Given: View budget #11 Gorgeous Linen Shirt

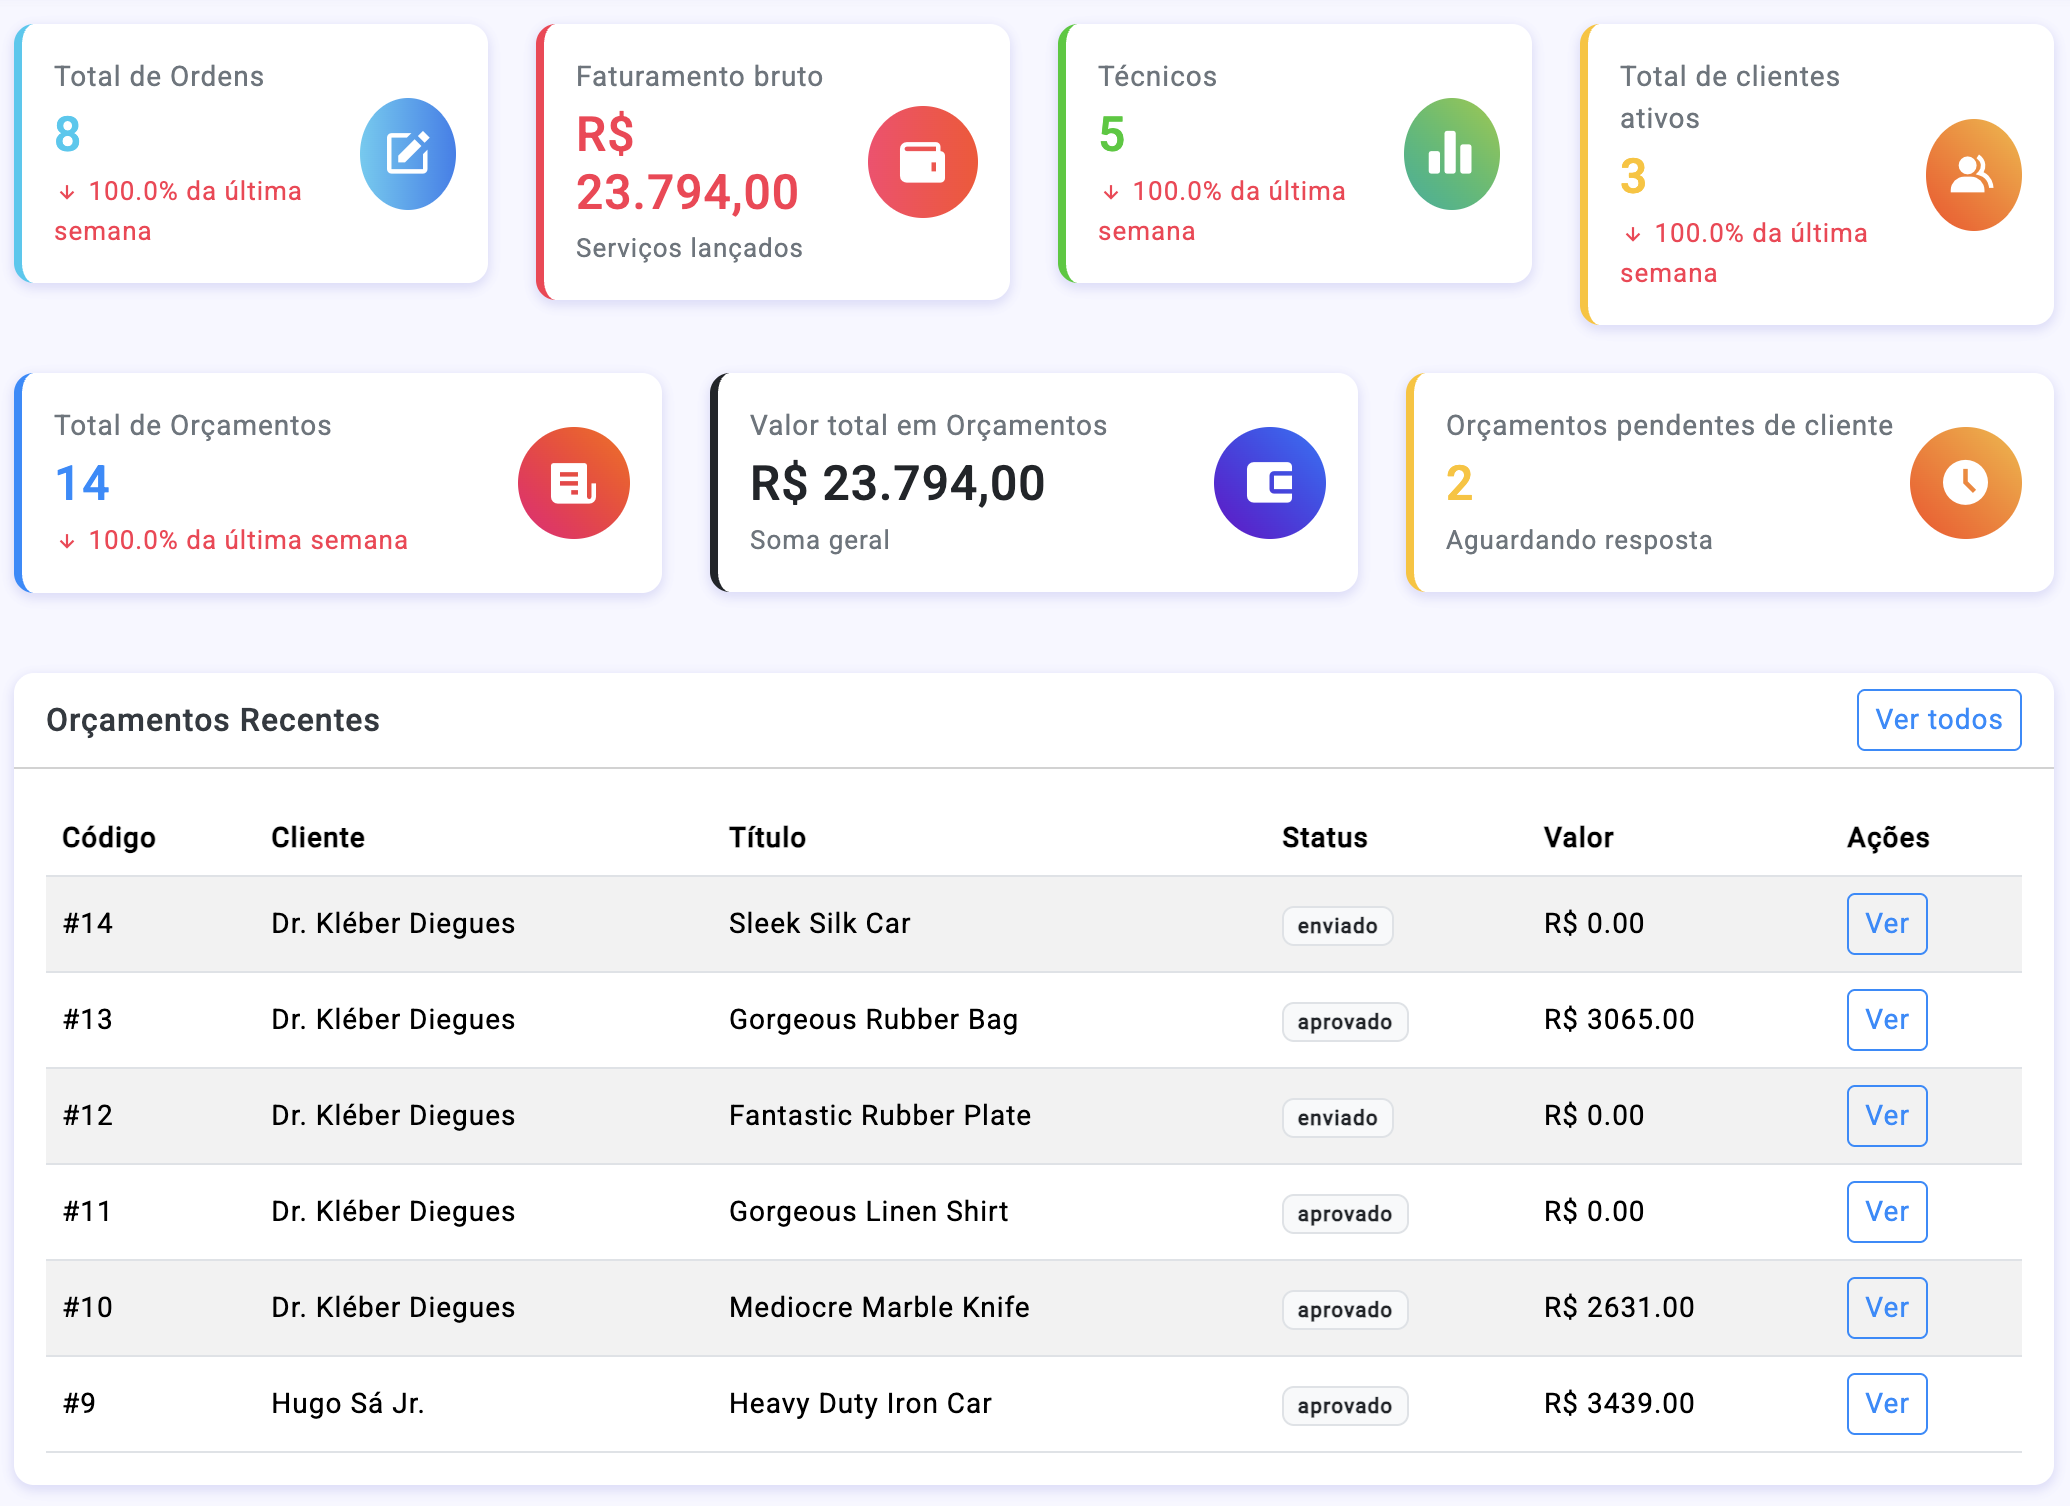Looking at the screenshot, I should point(1887,1211).
